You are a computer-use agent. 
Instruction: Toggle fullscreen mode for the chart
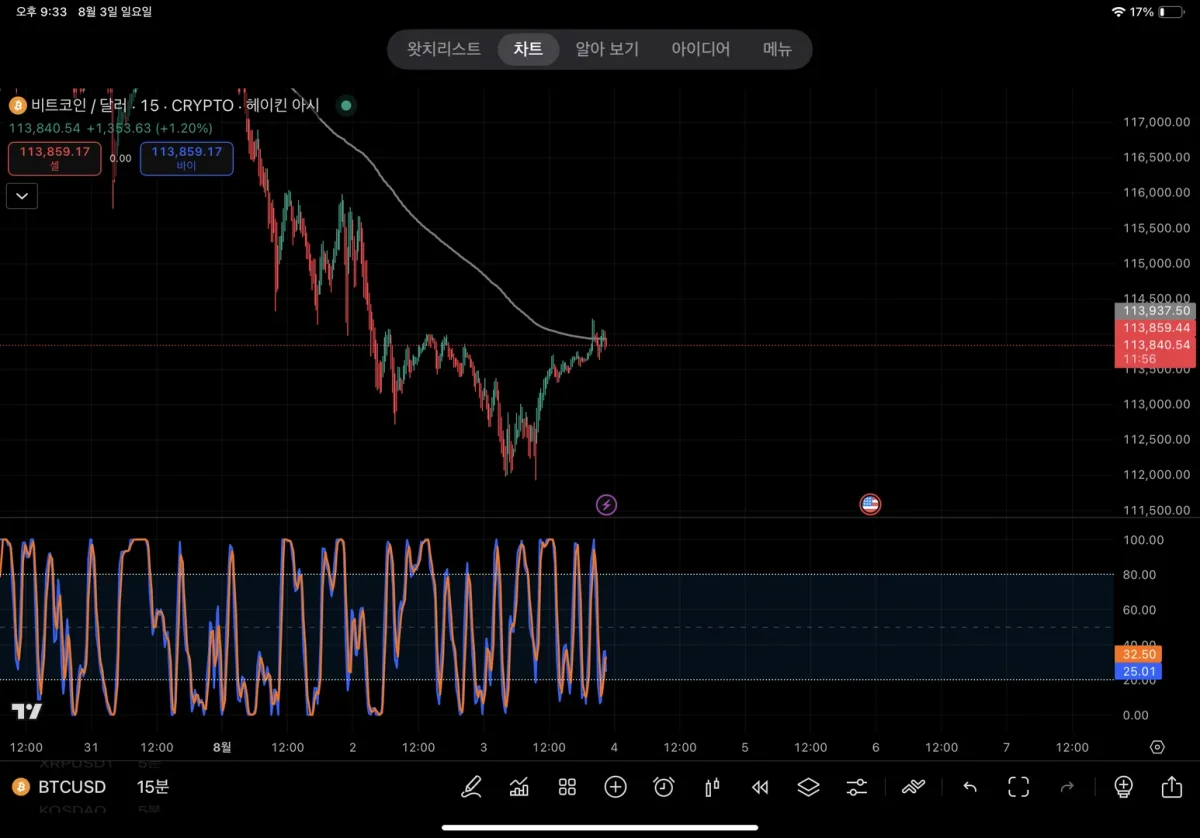(1018, 787)
